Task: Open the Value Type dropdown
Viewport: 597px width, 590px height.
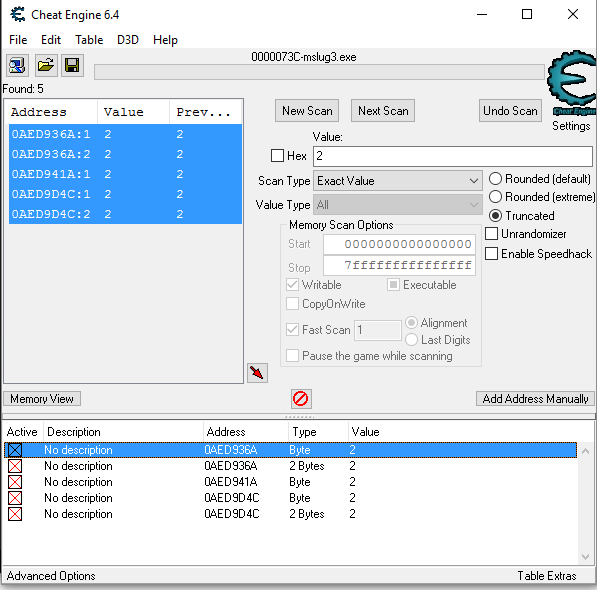Action: pyautogui.click(x=398, y=205)
